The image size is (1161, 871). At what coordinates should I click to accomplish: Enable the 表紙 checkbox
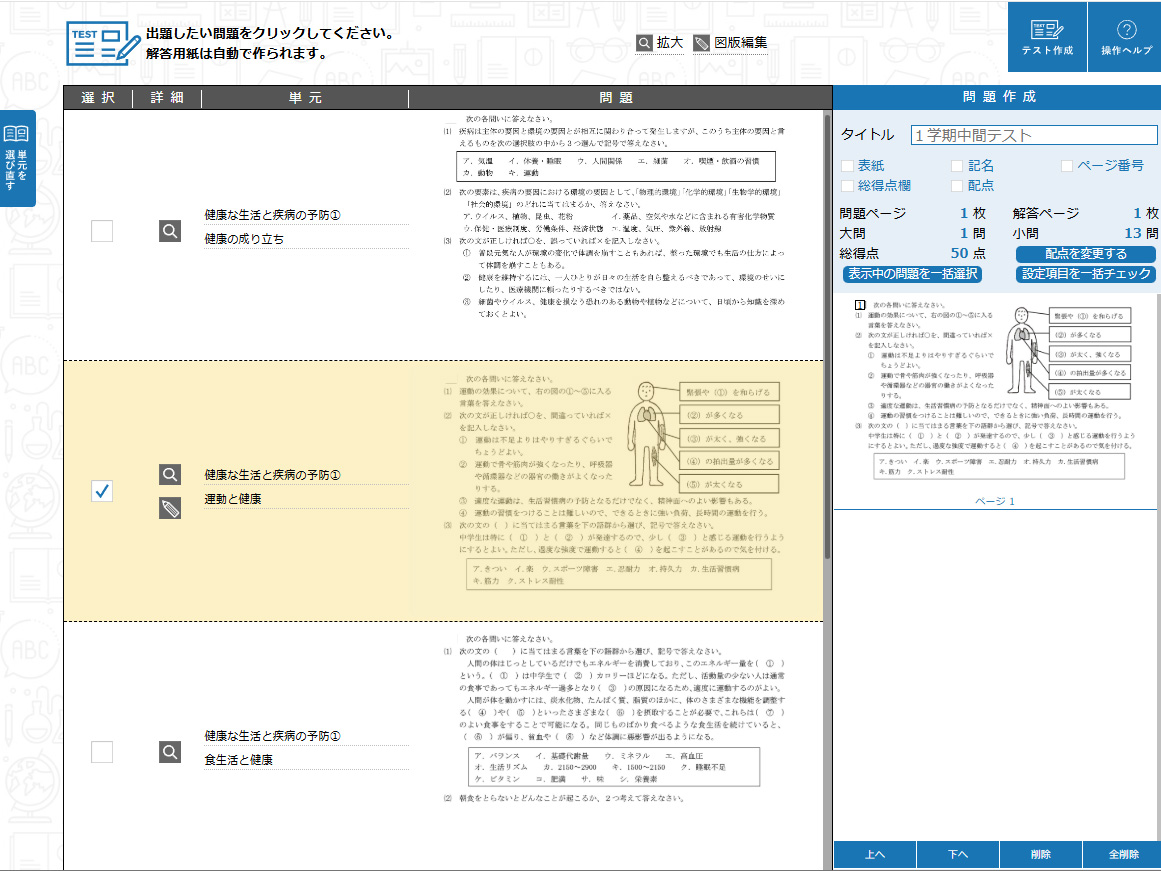coord(848,166)
